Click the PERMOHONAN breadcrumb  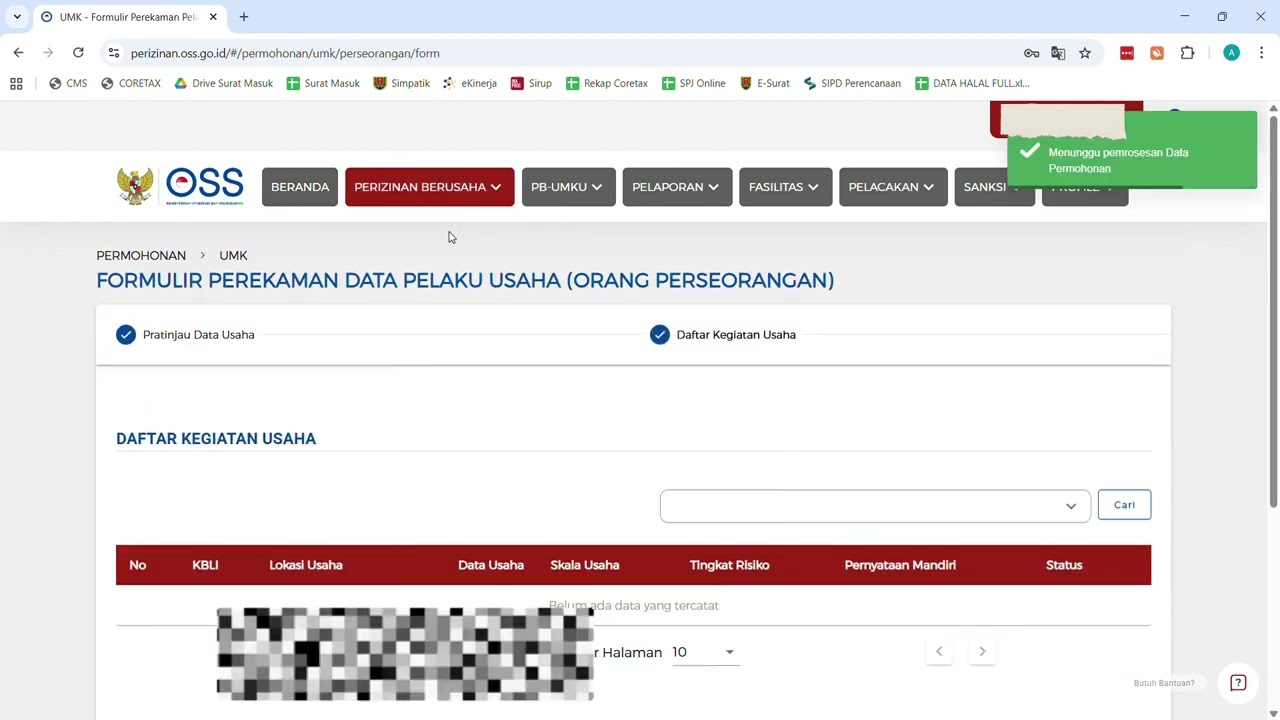141,256
